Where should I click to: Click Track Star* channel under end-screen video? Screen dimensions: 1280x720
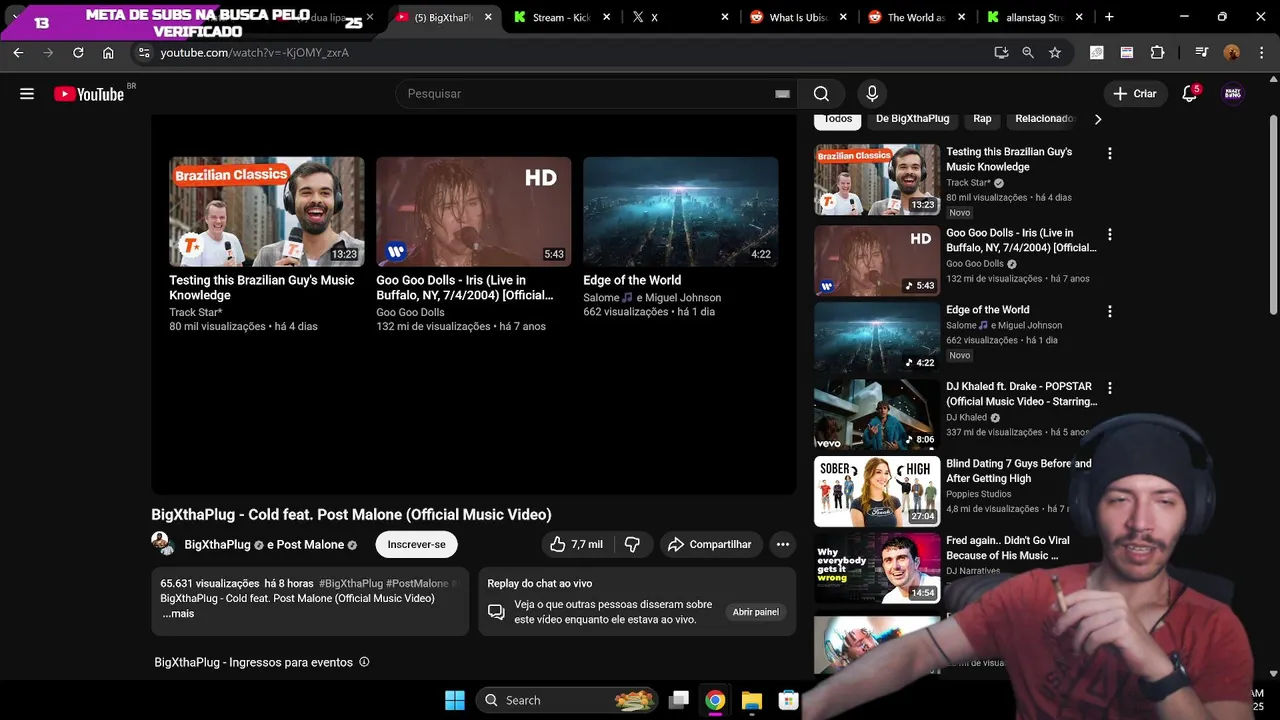tap(196, 312)
